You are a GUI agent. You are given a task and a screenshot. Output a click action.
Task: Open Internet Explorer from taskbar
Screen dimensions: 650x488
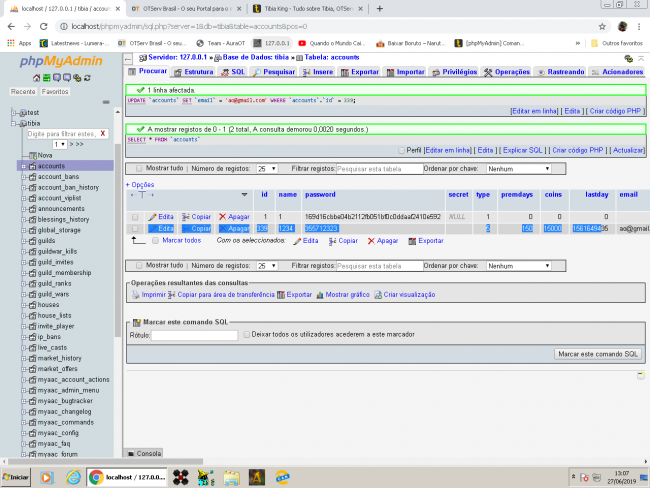click(73, 478)
